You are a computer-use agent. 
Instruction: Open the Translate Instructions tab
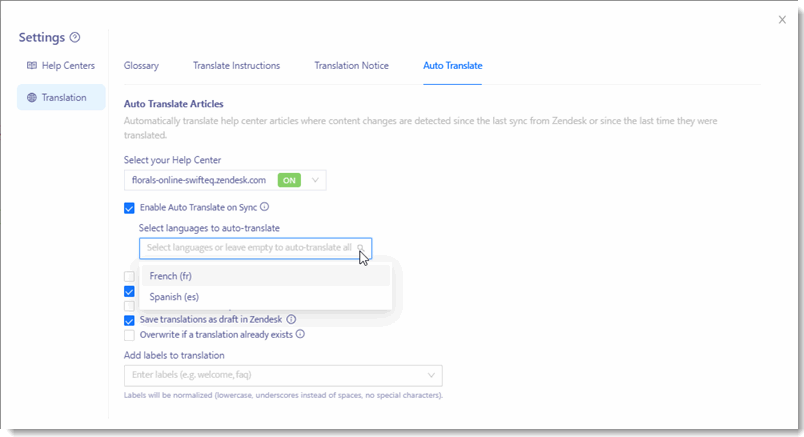(x=236, y=66)
